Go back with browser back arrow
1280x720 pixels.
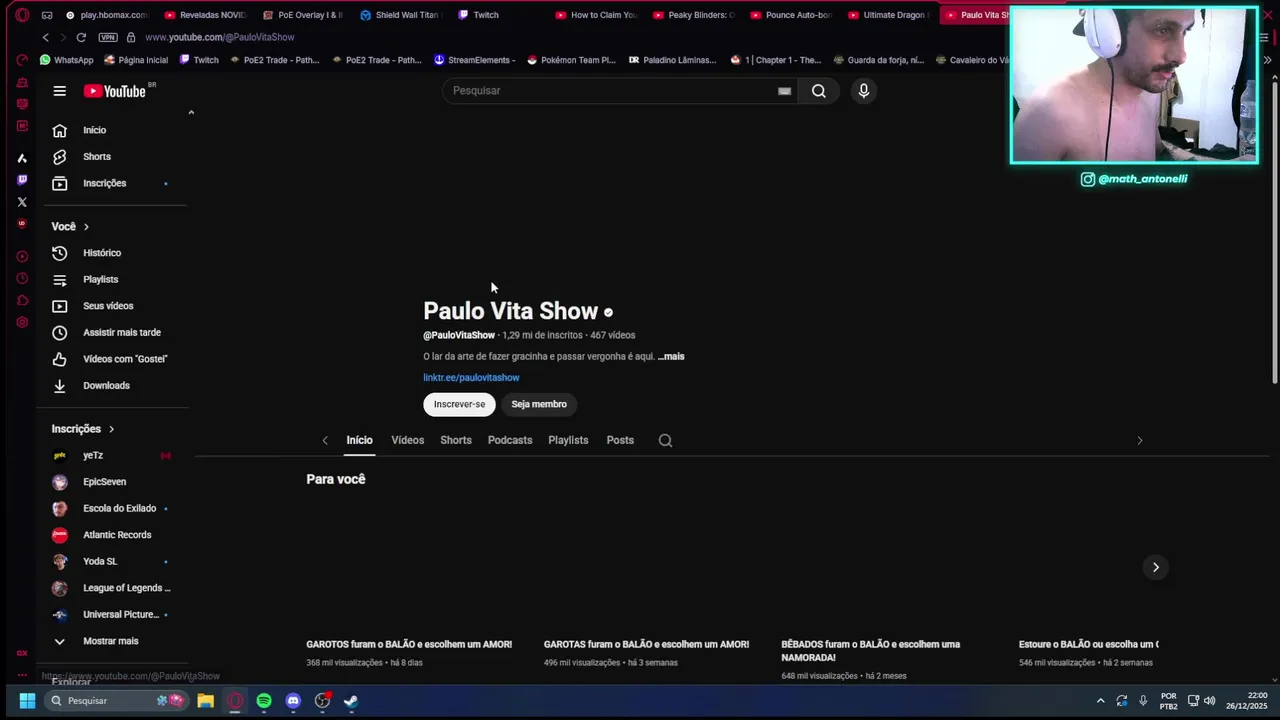pos(45,37)
